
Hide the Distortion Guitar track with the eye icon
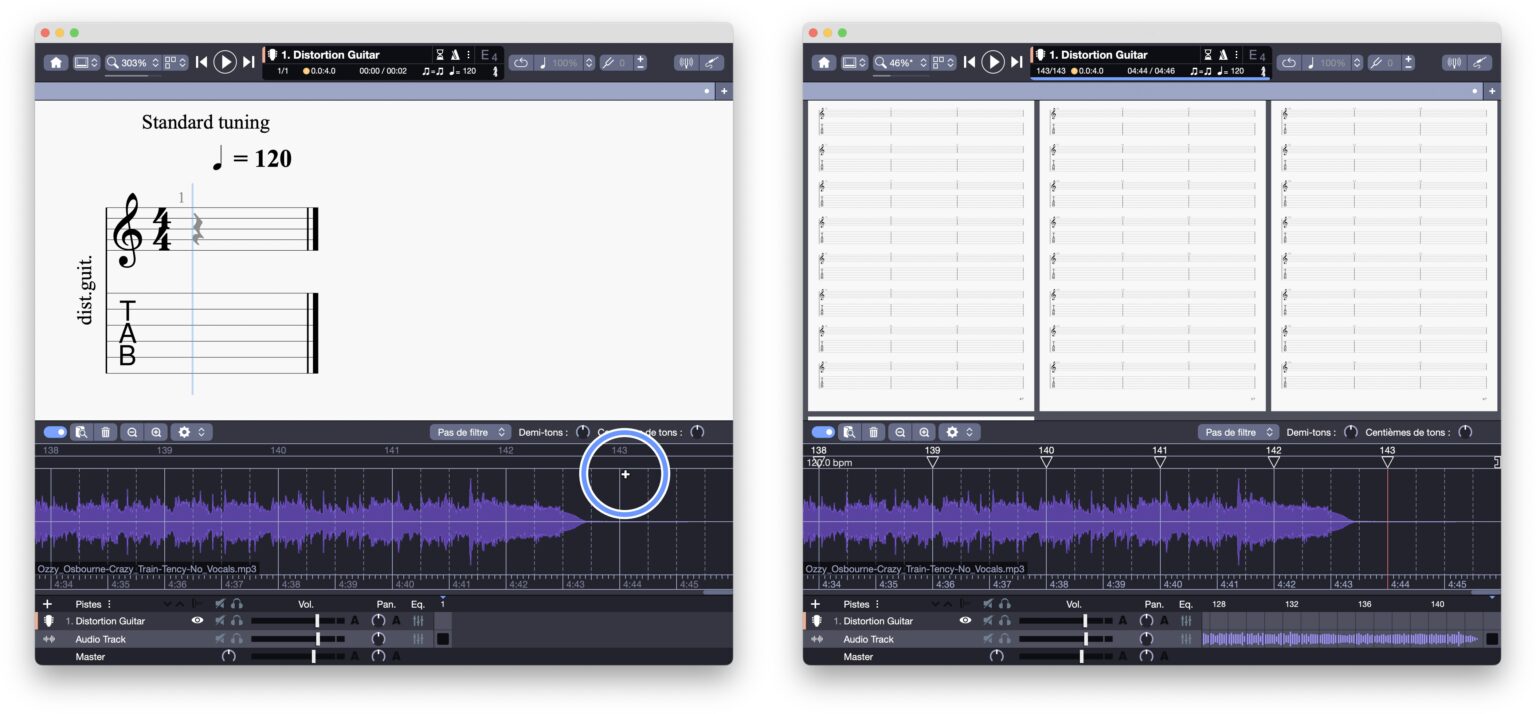coord(197,621)
